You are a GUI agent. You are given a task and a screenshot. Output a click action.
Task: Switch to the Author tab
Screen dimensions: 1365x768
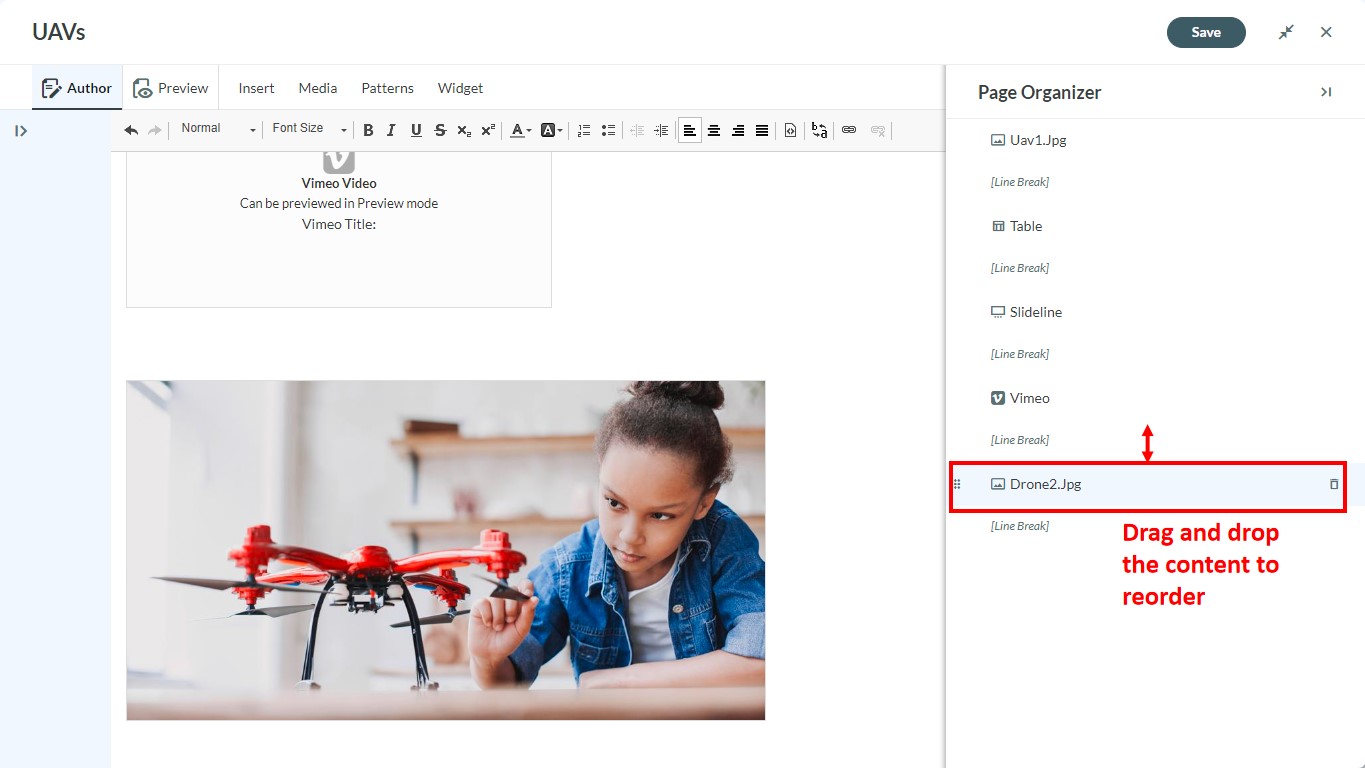[x=77, y=88]
